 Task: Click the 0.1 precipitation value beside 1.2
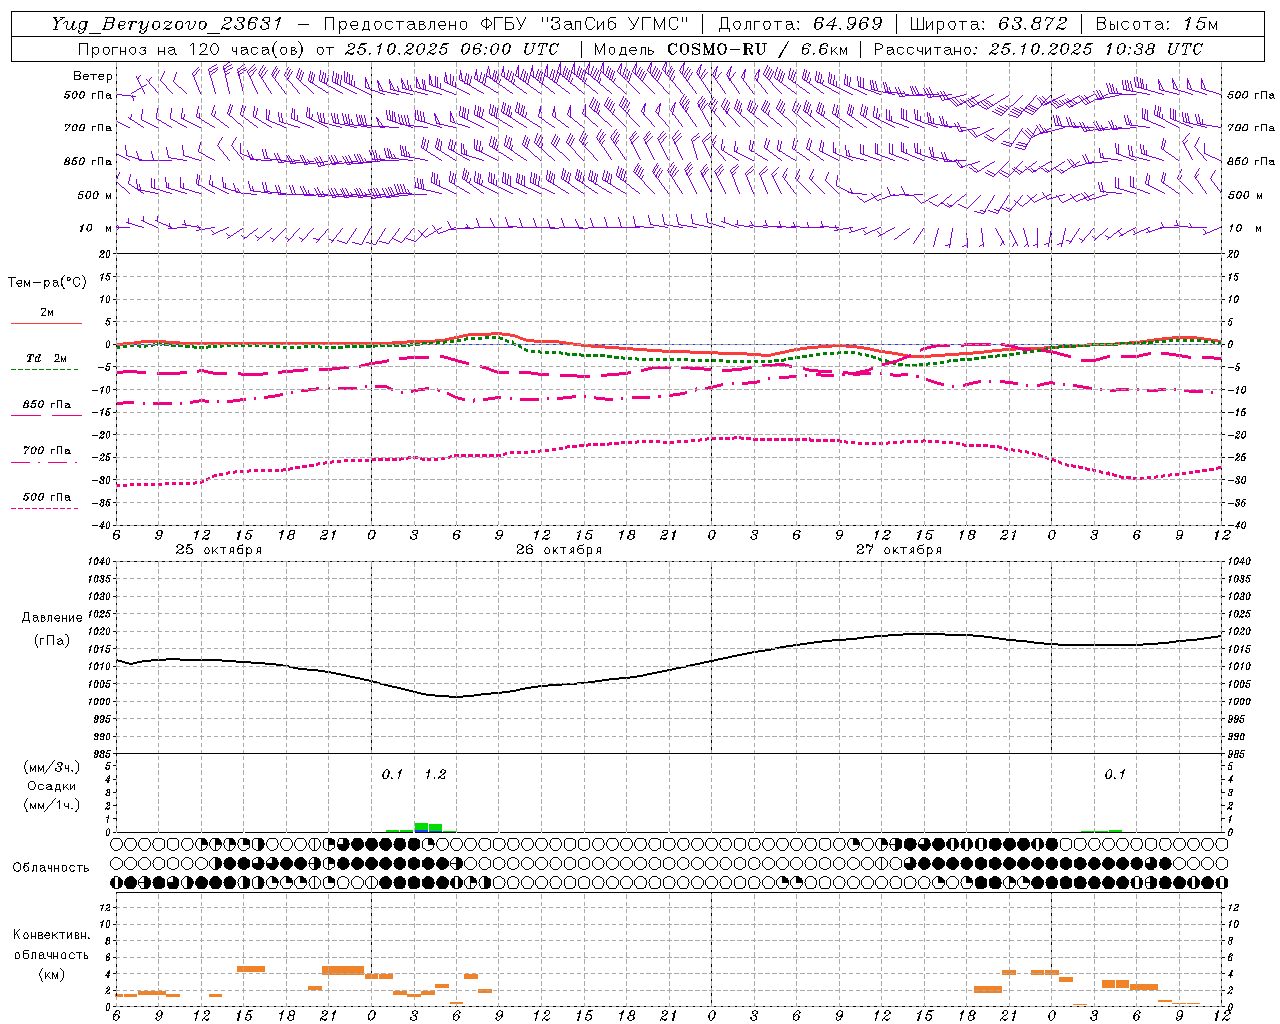pyautogui.click(x=392, y=774)
